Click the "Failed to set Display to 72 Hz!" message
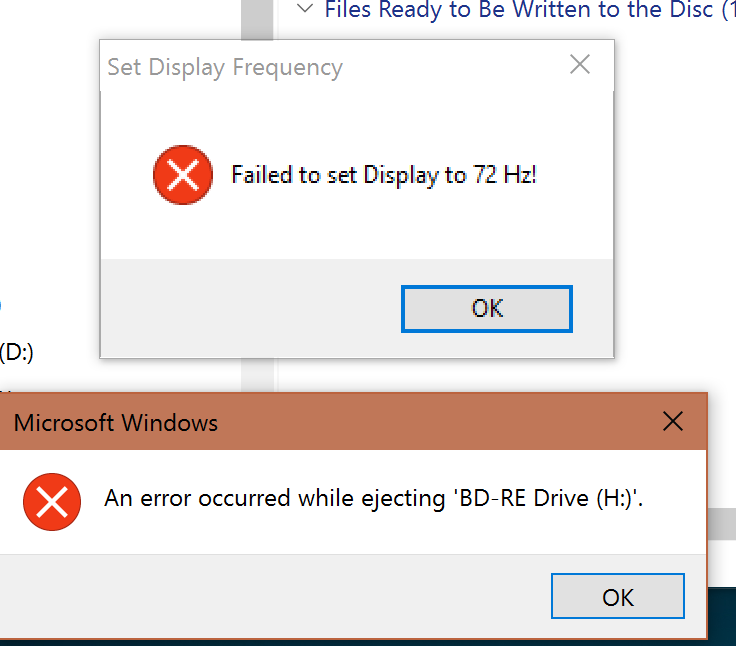Screen dimensions: 736x646 [384, 176]
